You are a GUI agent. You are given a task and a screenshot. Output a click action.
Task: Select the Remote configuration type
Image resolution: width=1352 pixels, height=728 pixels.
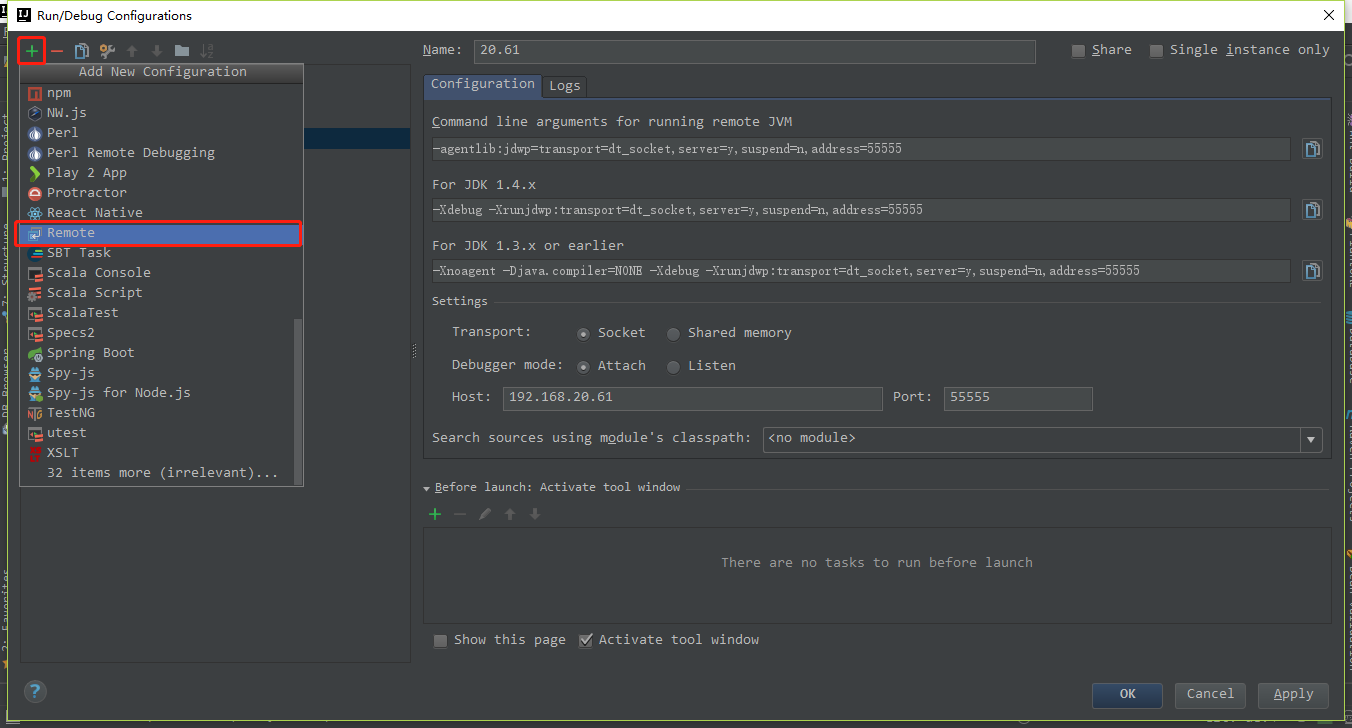161,233
